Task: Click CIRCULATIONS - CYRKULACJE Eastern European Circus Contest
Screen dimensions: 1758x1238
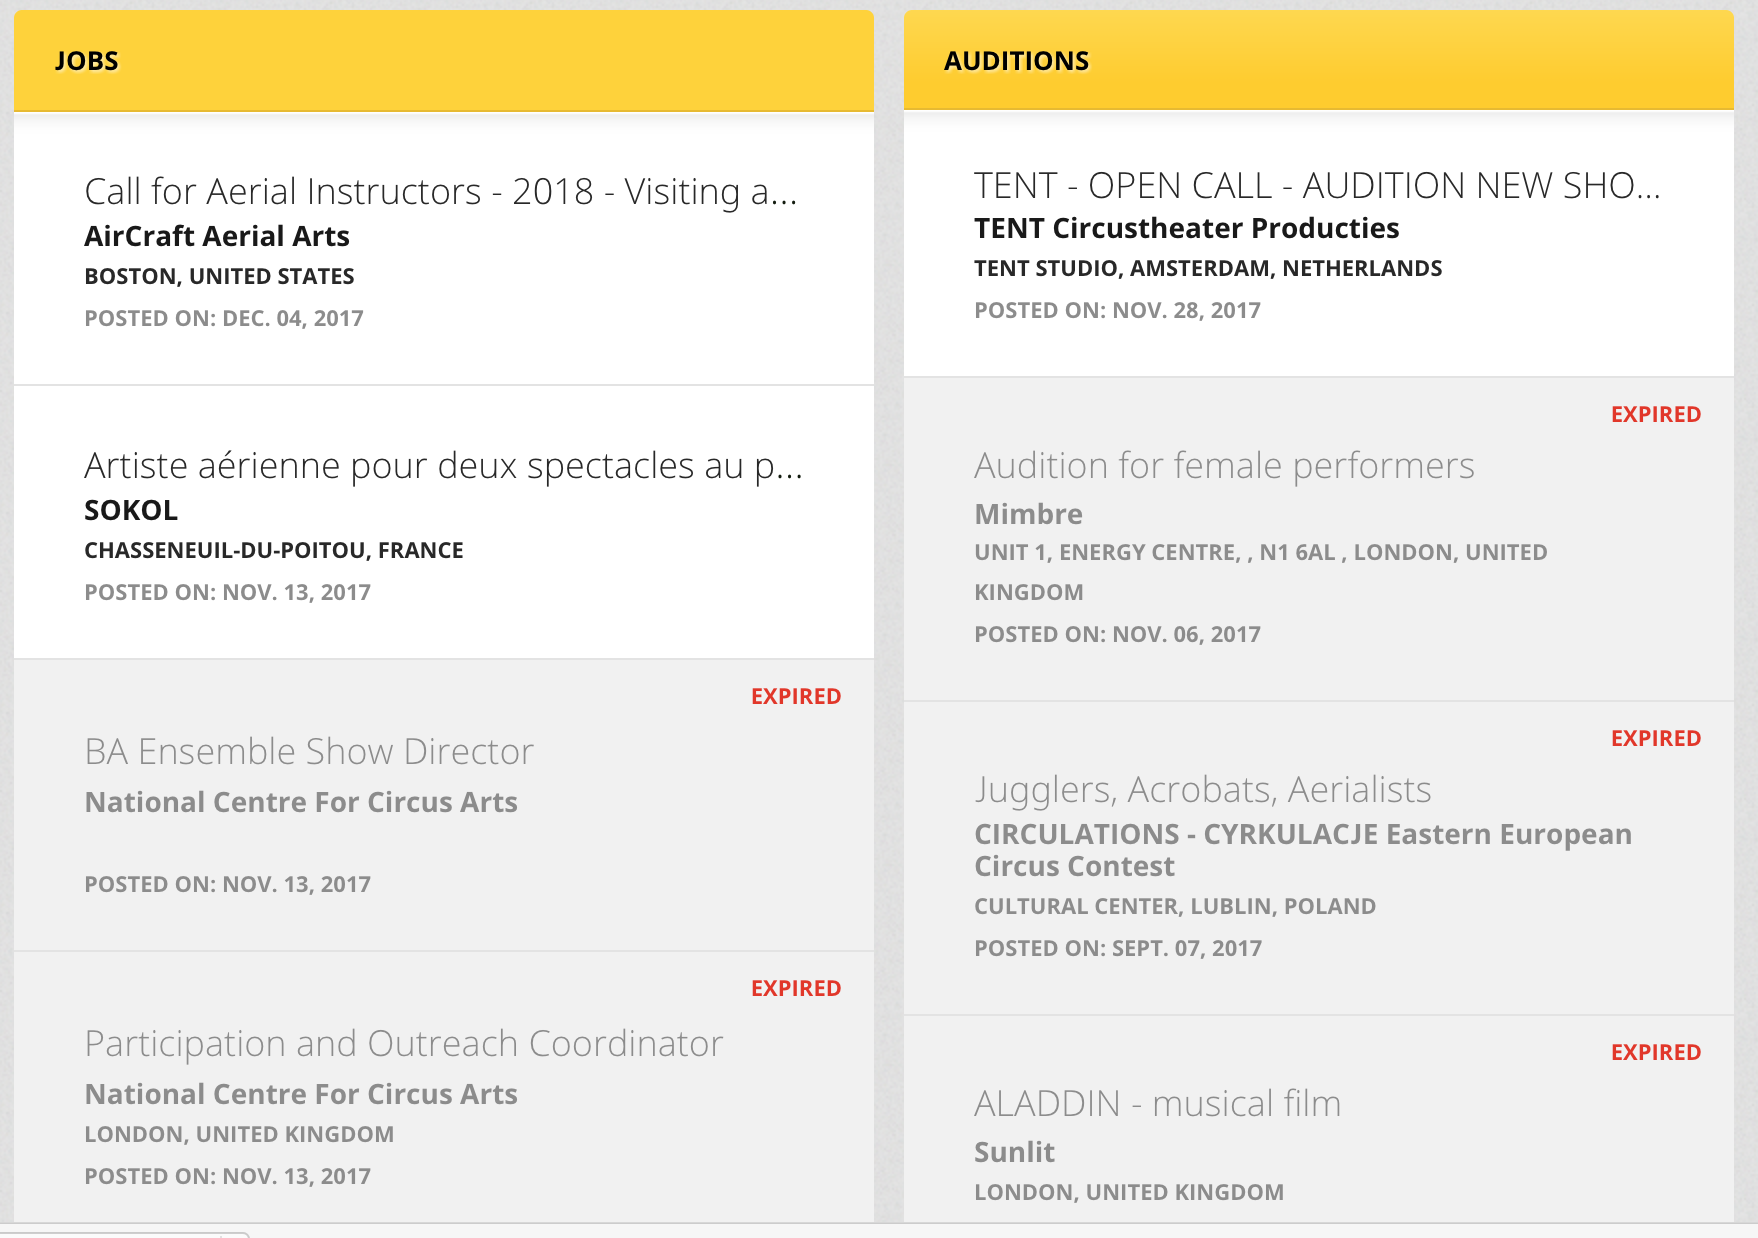Action: (1303, 850)
